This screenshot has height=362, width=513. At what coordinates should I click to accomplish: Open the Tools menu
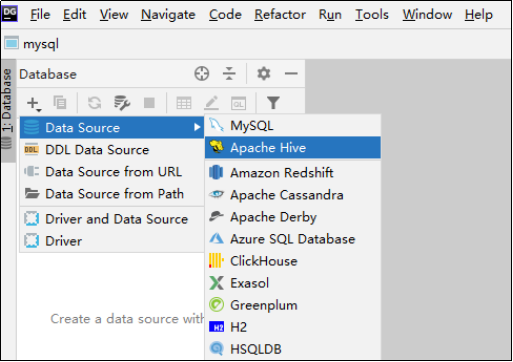click(x=372, y=14)
